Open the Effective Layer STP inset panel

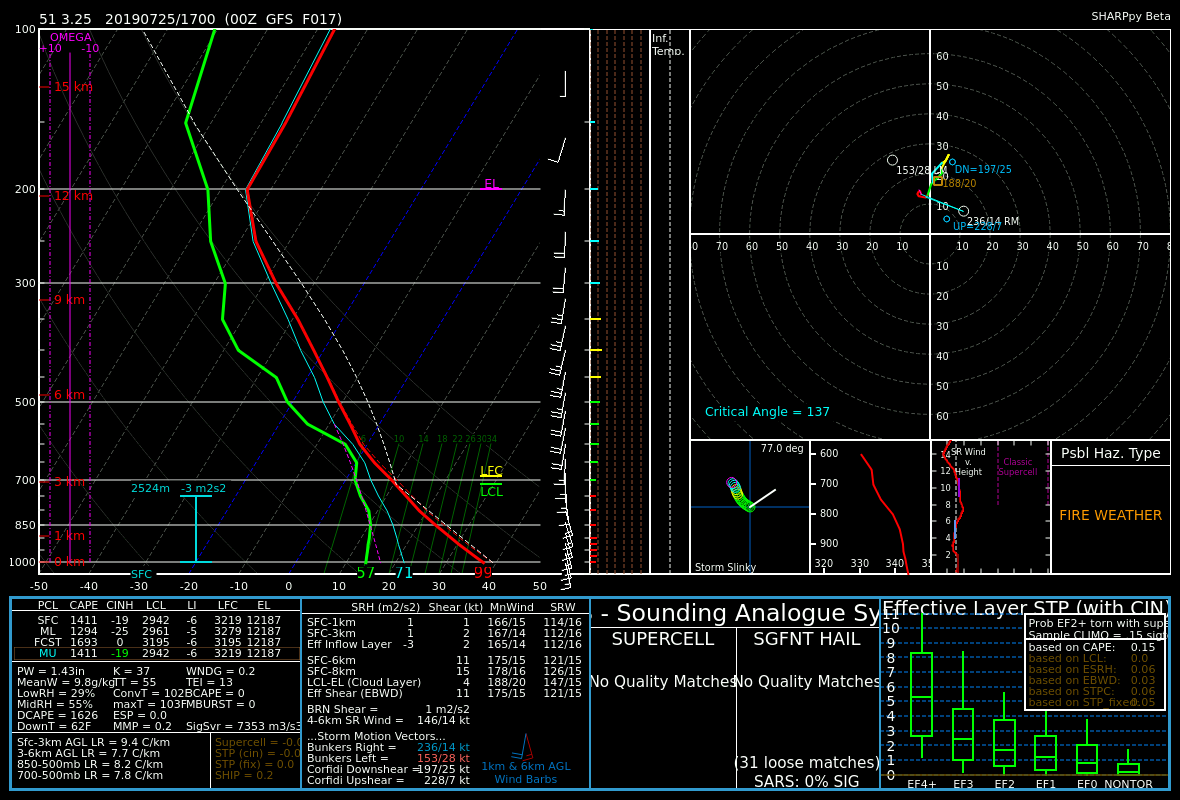click(1025, 694)
